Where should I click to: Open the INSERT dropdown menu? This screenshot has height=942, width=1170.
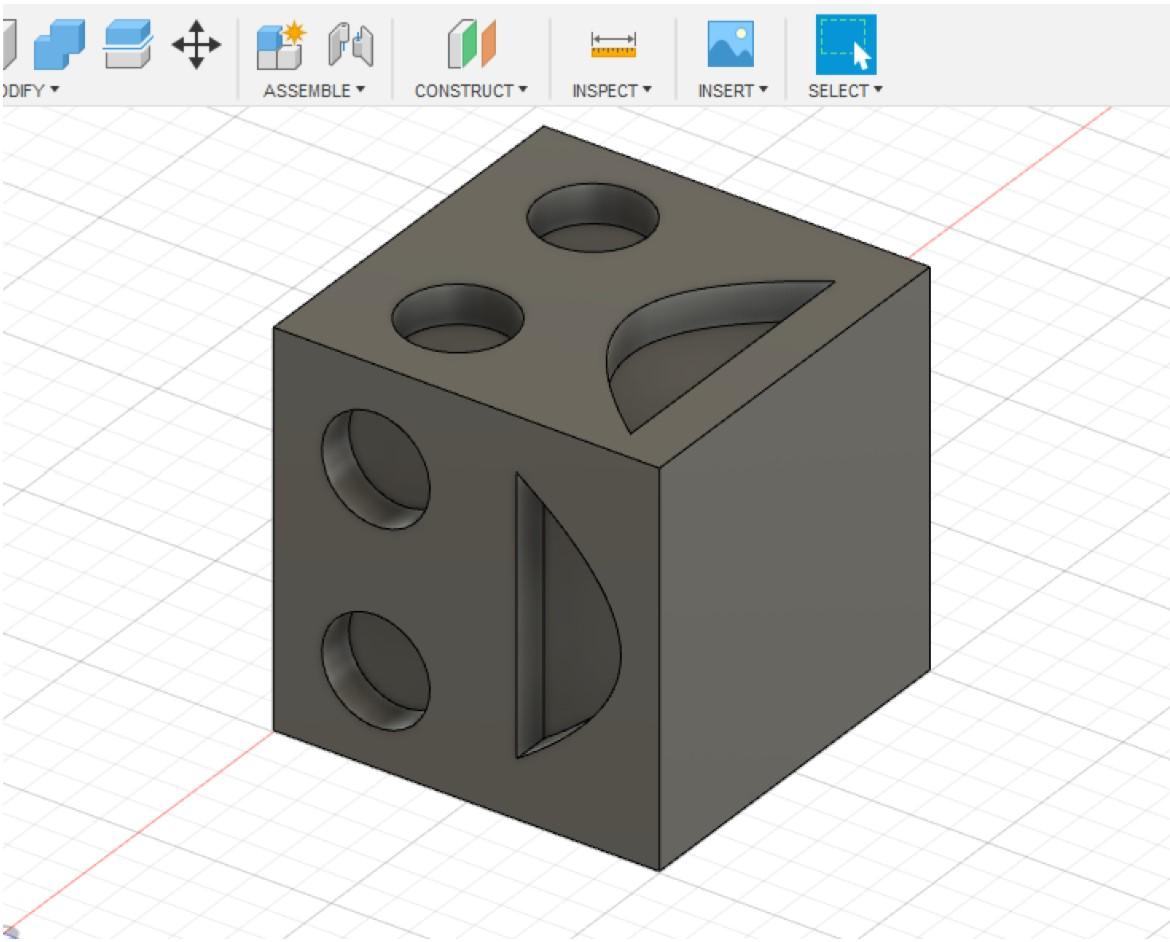pos(732,90)
